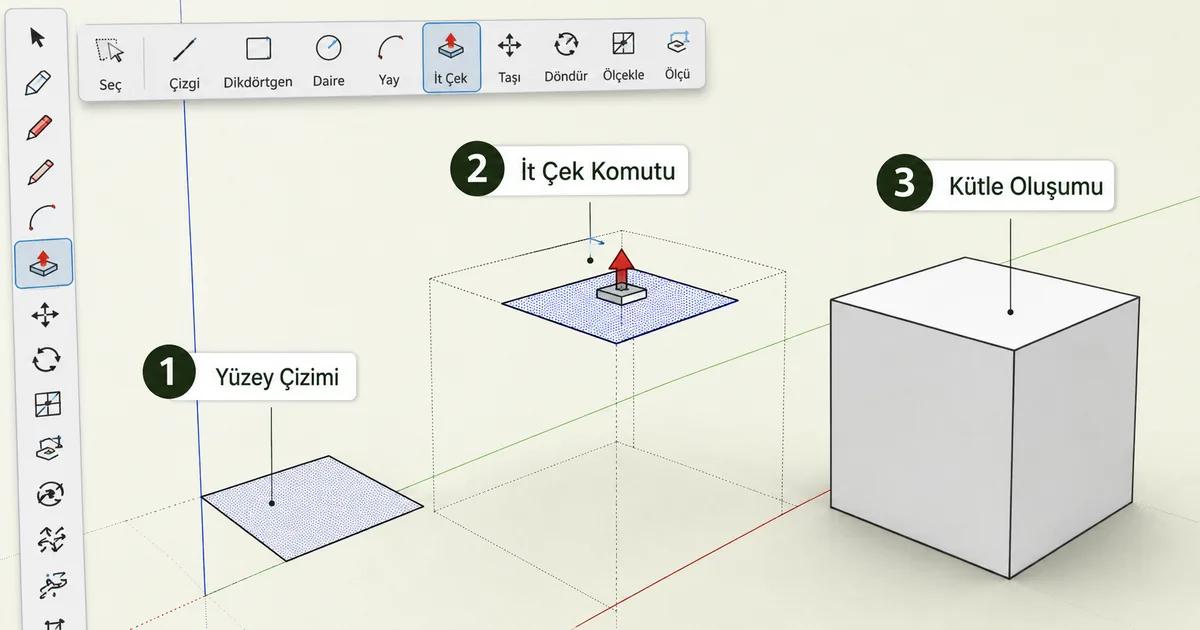Click the circular rotate icon in sidebar
Viewport: 1200px width, 630px height.
(46, 359)
